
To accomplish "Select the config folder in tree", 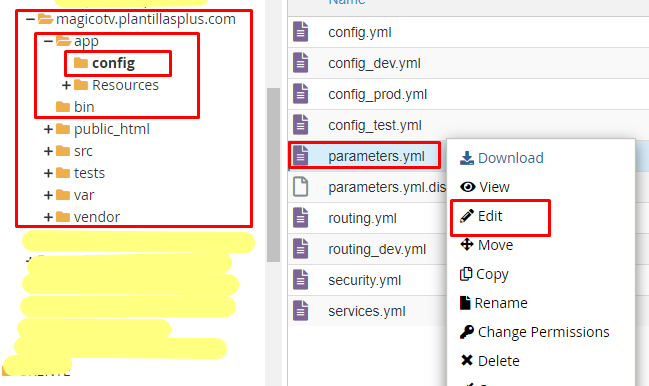I will click(x=113, y=63).
